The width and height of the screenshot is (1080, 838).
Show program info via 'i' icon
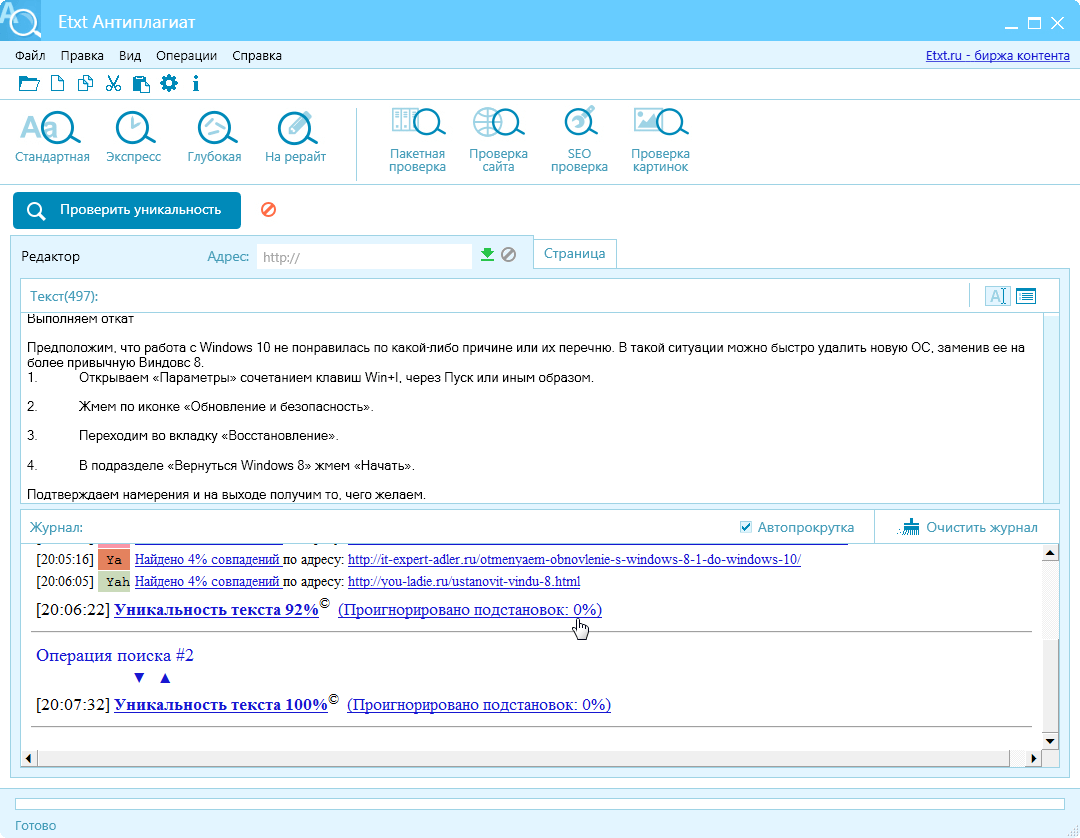point(196,84)
